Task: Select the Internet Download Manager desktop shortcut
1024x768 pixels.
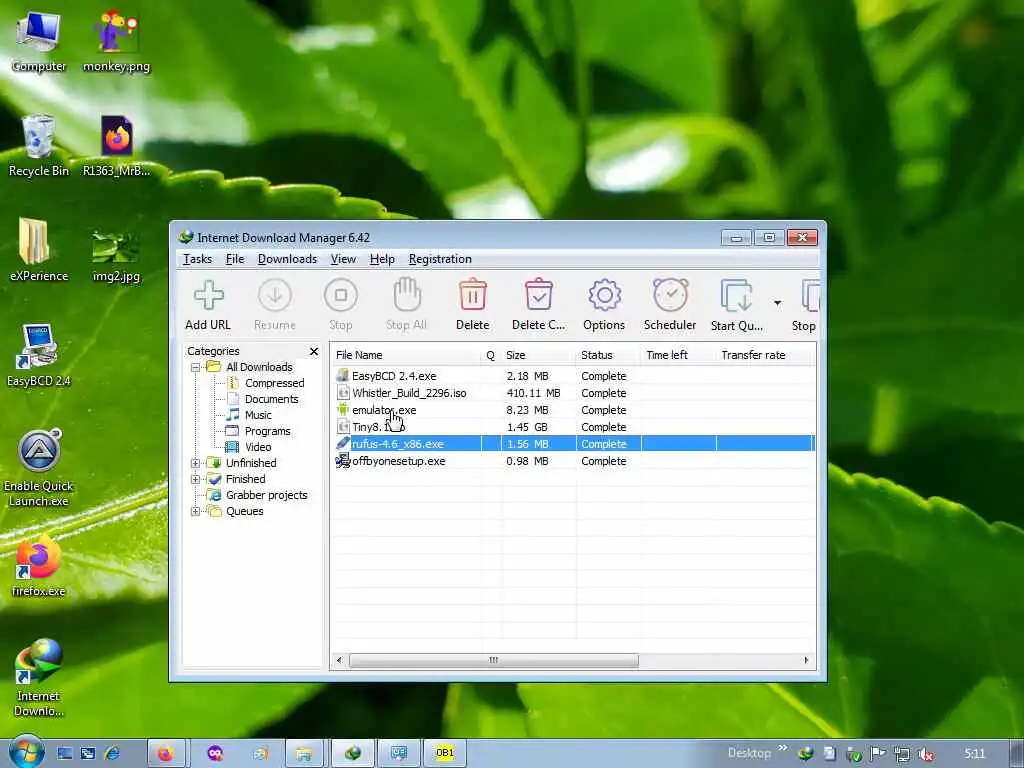Action: click(39, 677)
